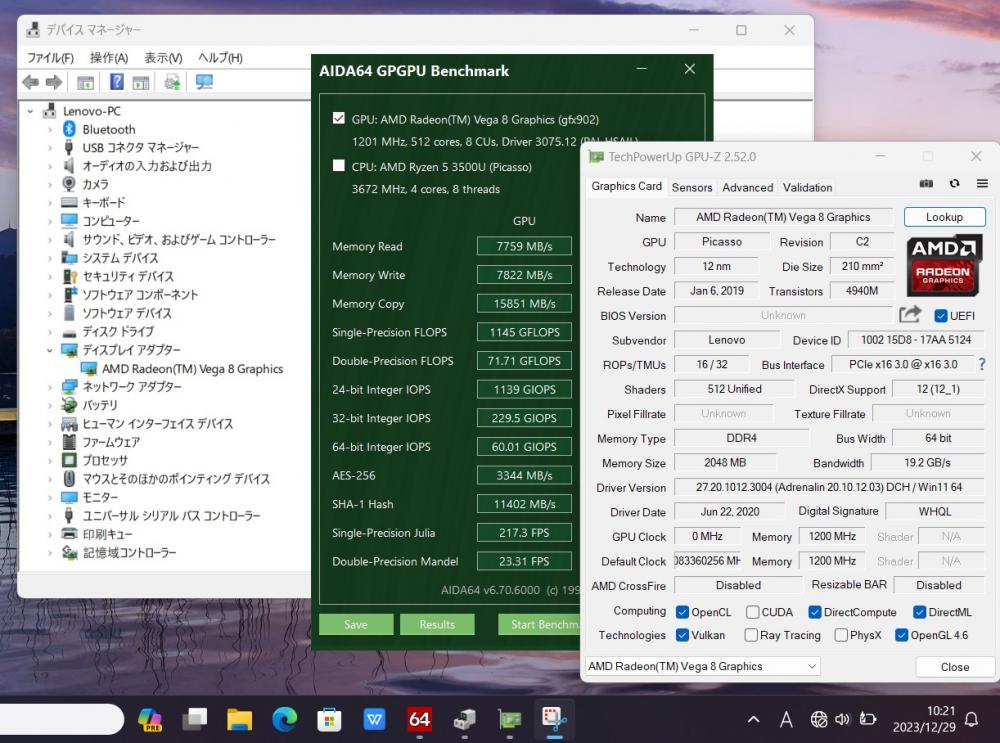Open the ヘルプ(H) menu

click(221, 58)
